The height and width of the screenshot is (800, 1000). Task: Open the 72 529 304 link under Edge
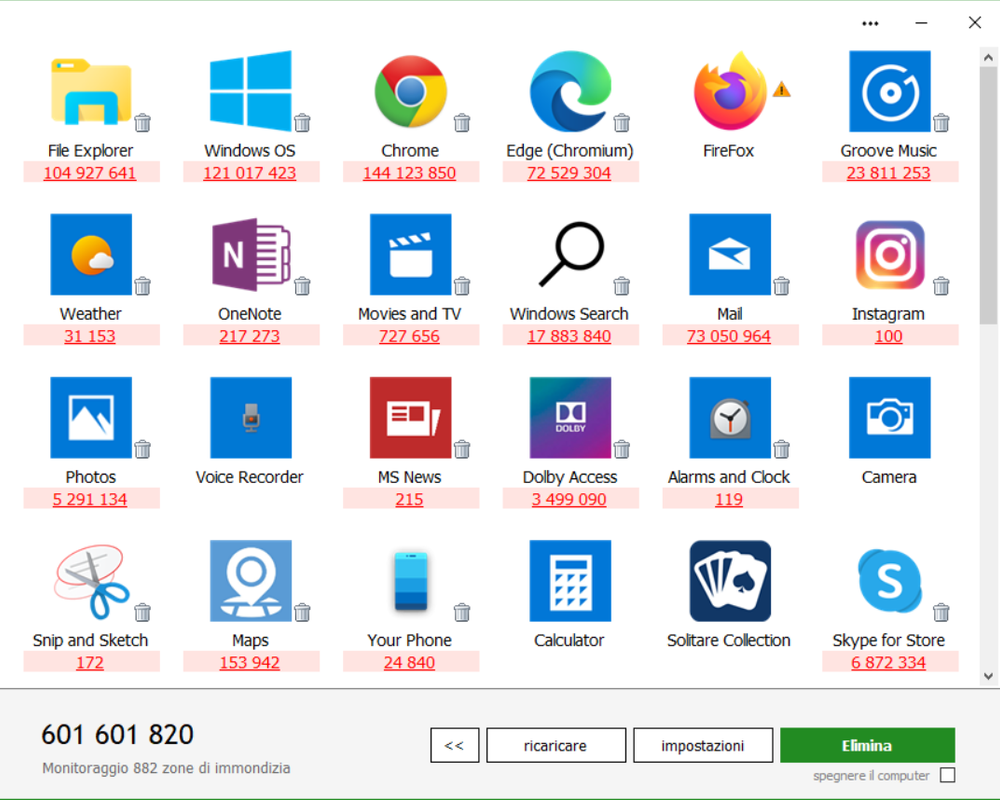pyautogui.click(x=569, y=173)
